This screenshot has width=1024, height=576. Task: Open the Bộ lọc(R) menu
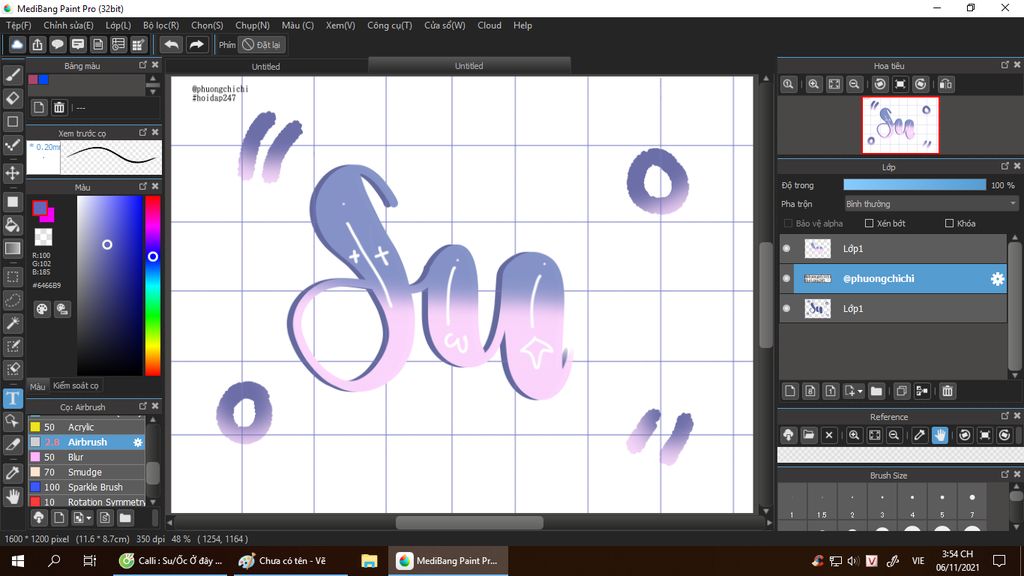pyautogui.click(x=161, y=25)
